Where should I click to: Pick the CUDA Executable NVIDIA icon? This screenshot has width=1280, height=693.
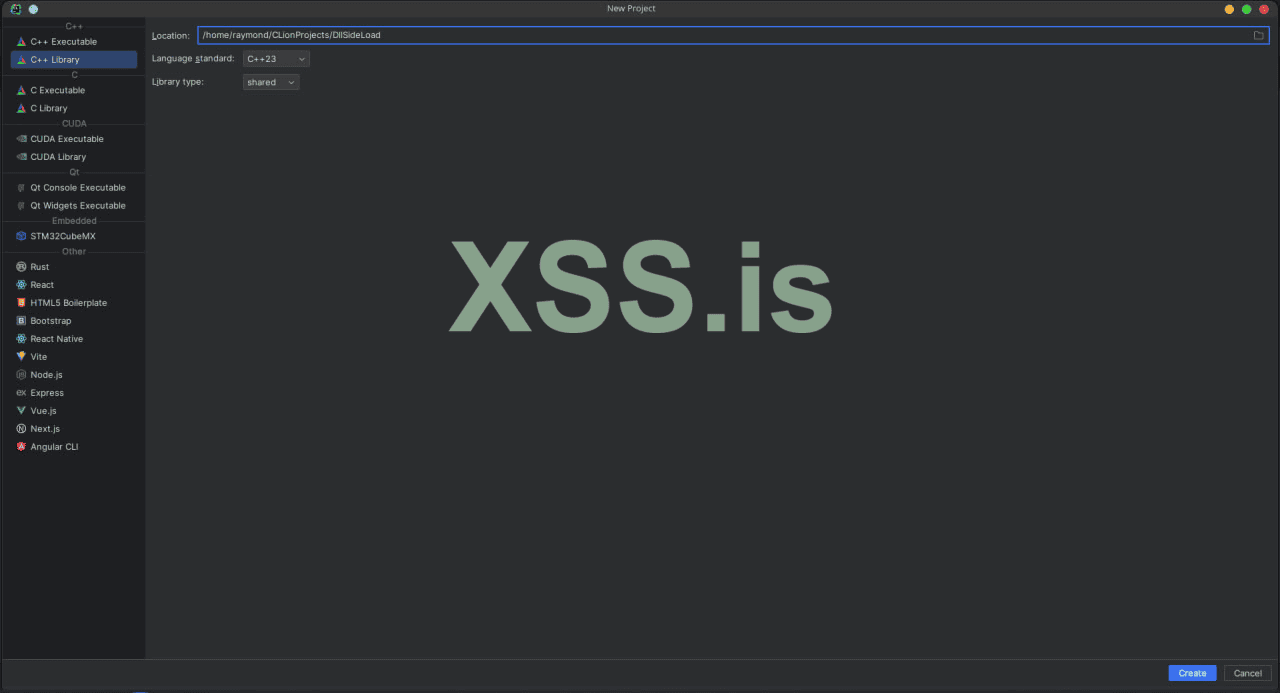point(21,139)
